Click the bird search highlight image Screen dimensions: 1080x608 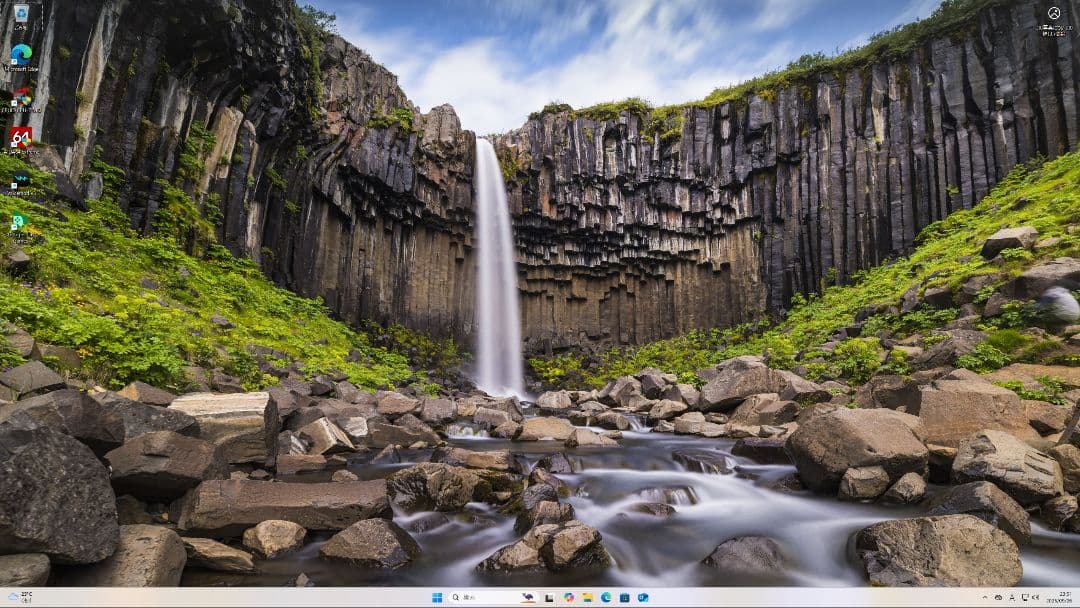tap(527, 597)
